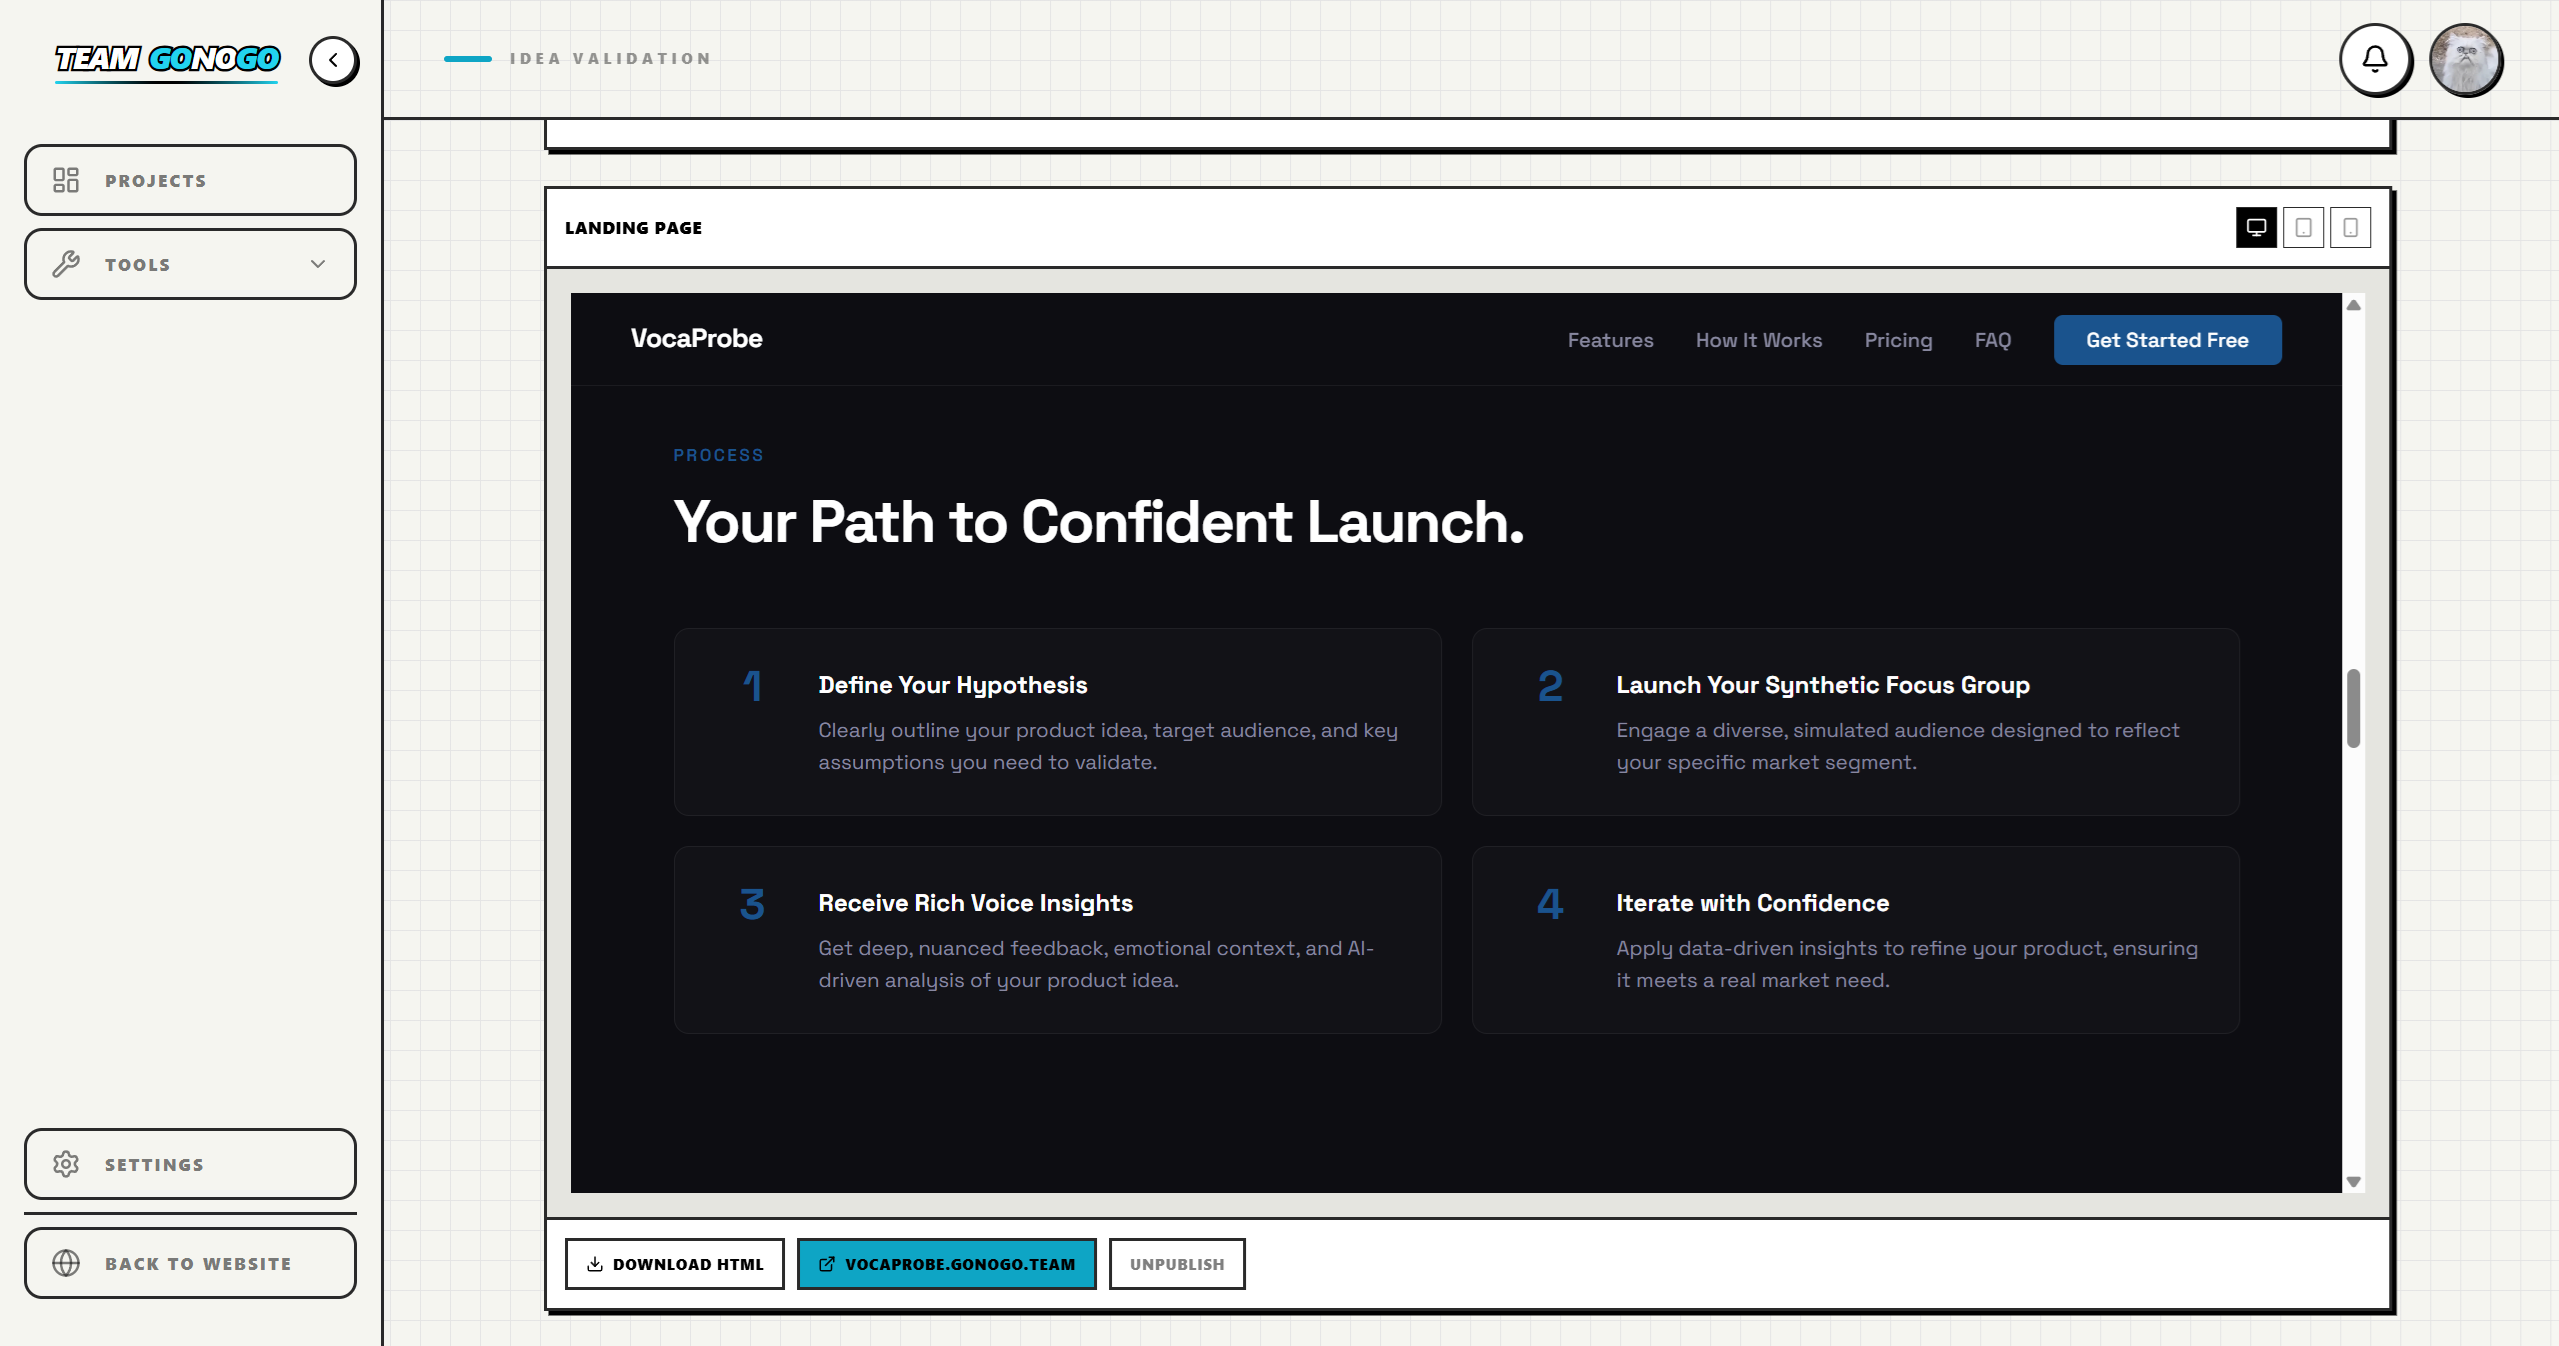Switch preview to mobile view

click(2350, 227)
